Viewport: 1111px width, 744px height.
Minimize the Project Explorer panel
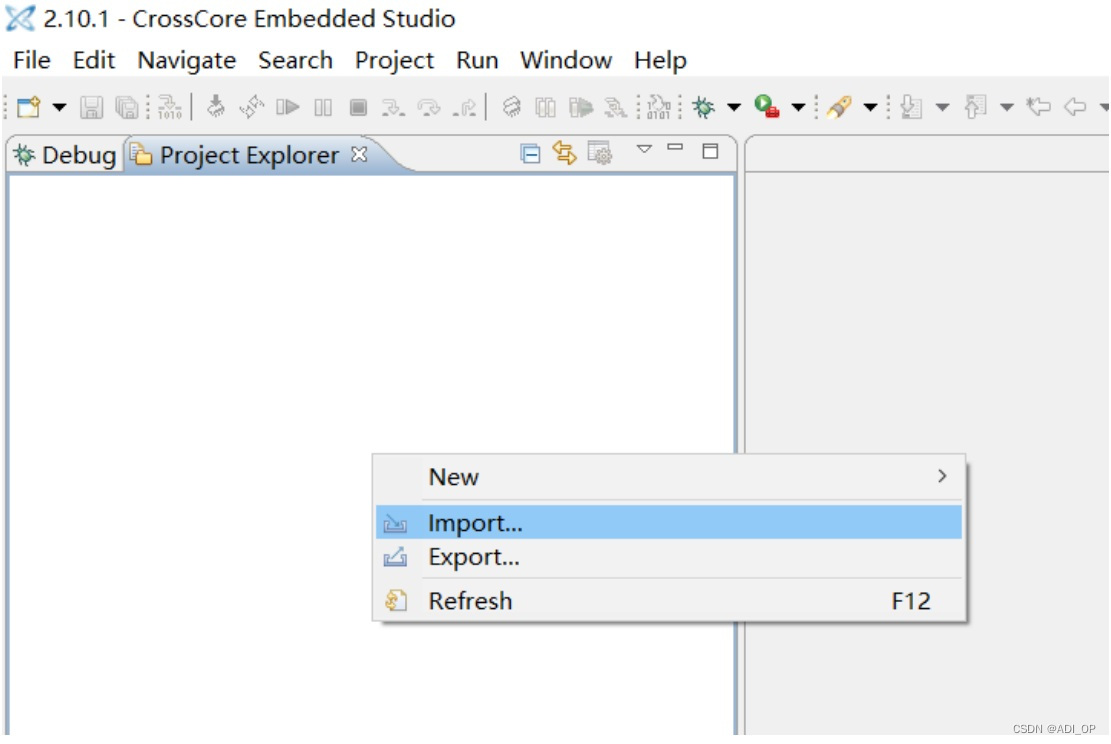tap(675, 147)
